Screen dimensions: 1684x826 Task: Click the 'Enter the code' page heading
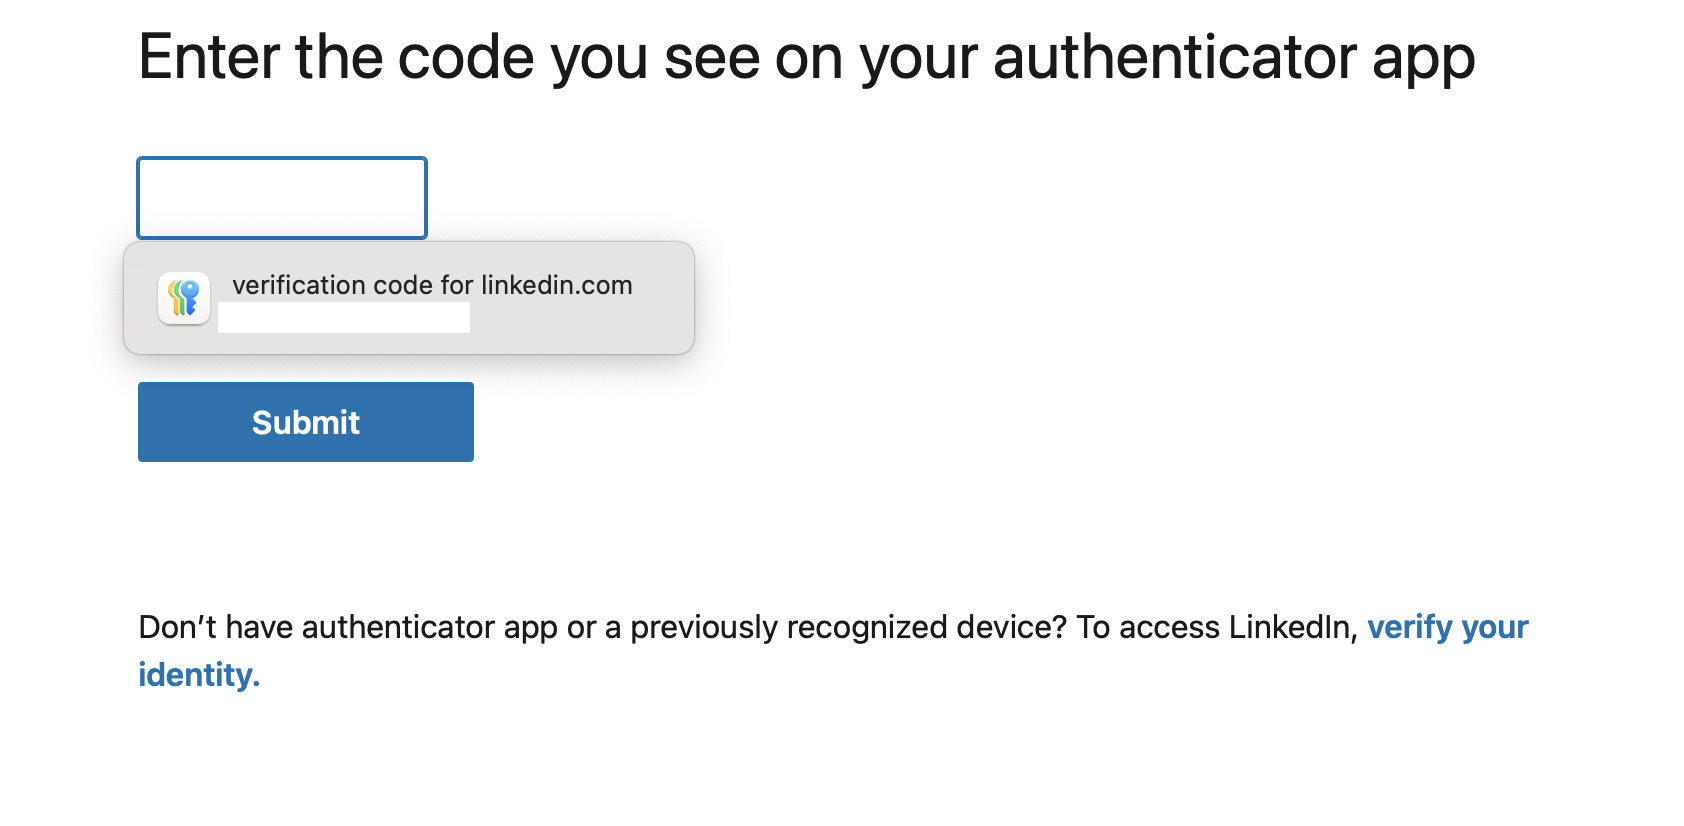coord(806,57)
